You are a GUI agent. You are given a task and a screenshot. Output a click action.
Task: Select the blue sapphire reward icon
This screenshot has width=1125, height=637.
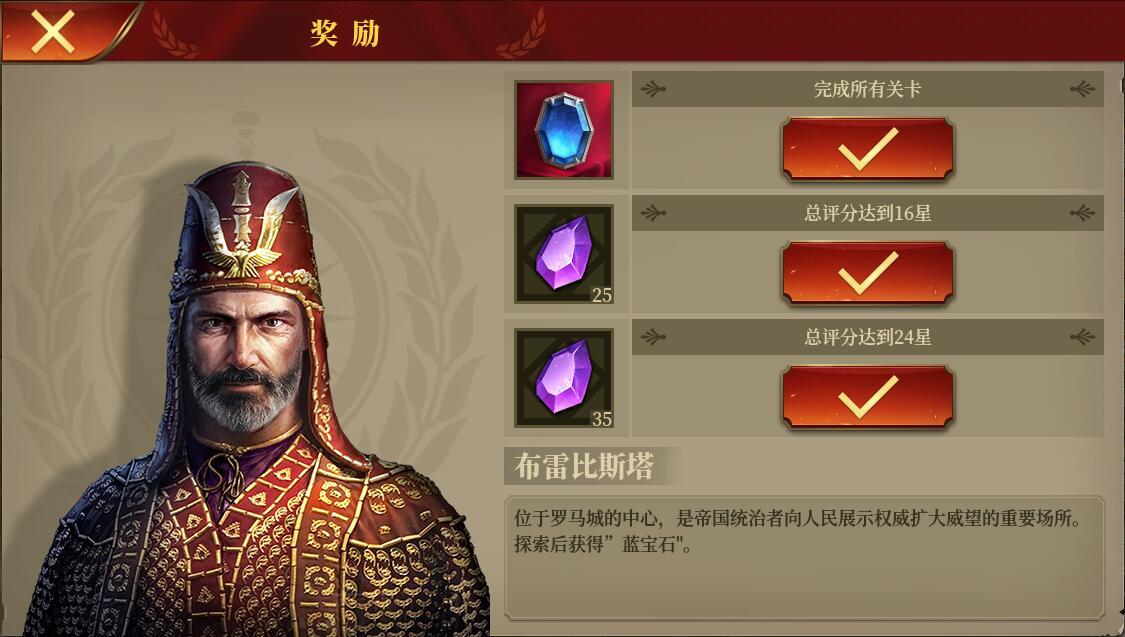point(564,130)
